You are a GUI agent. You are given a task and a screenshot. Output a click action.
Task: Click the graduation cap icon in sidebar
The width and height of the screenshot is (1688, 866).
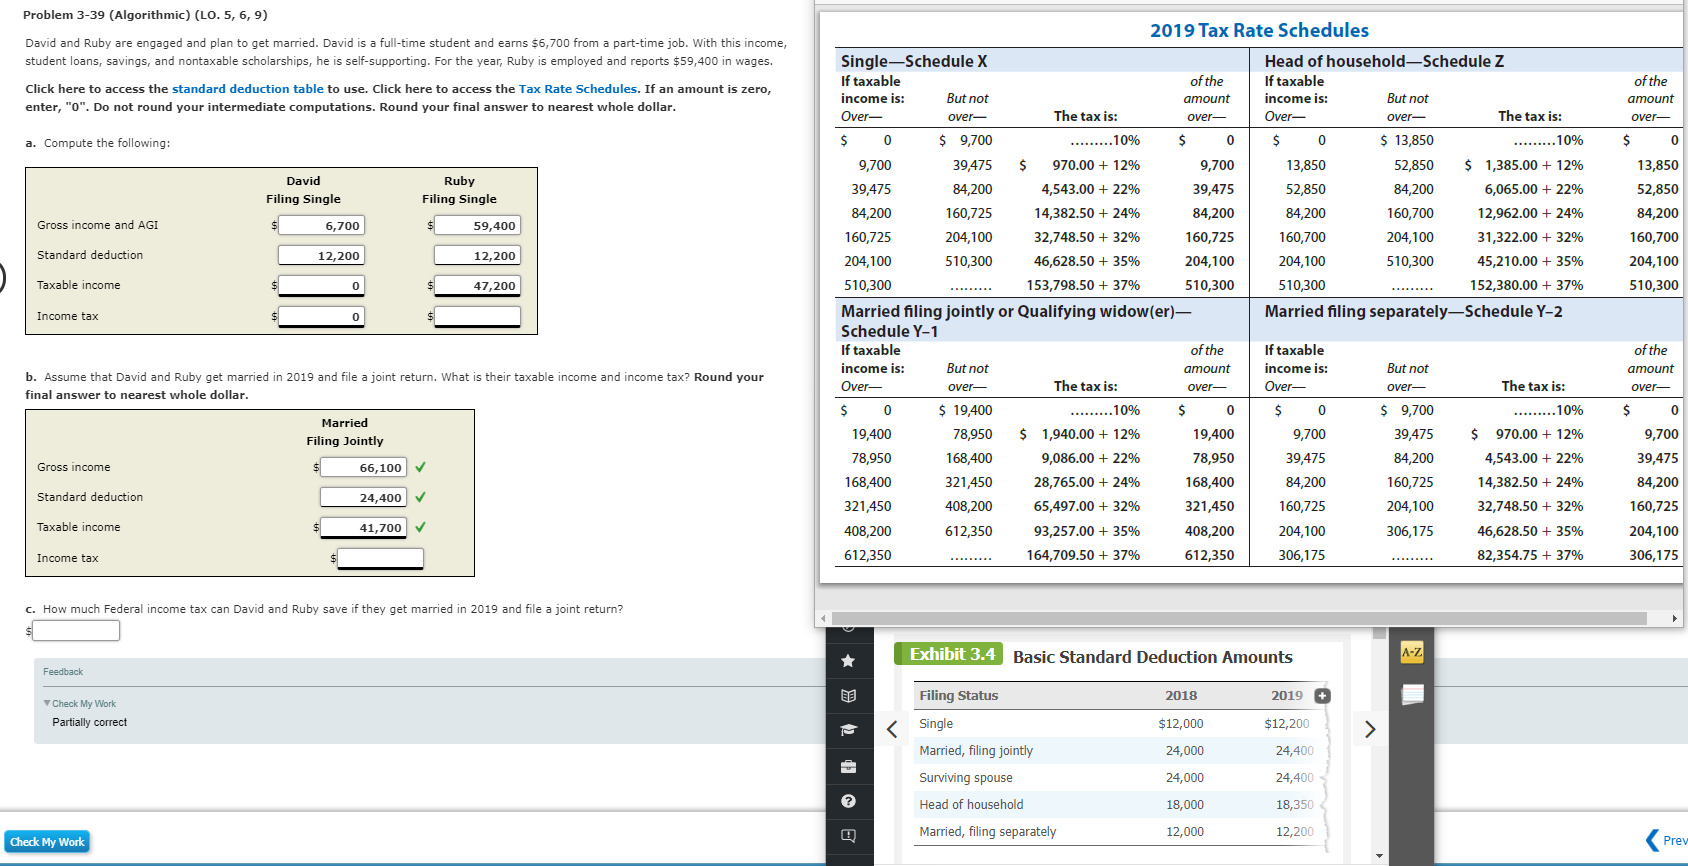point(848,730)
